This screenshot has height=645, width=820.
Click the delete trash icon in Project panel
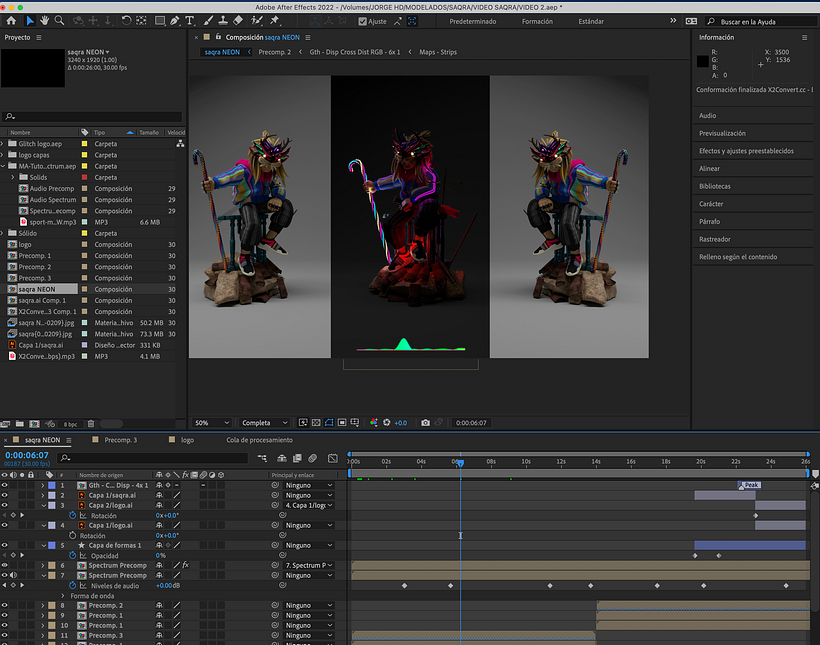91,424
